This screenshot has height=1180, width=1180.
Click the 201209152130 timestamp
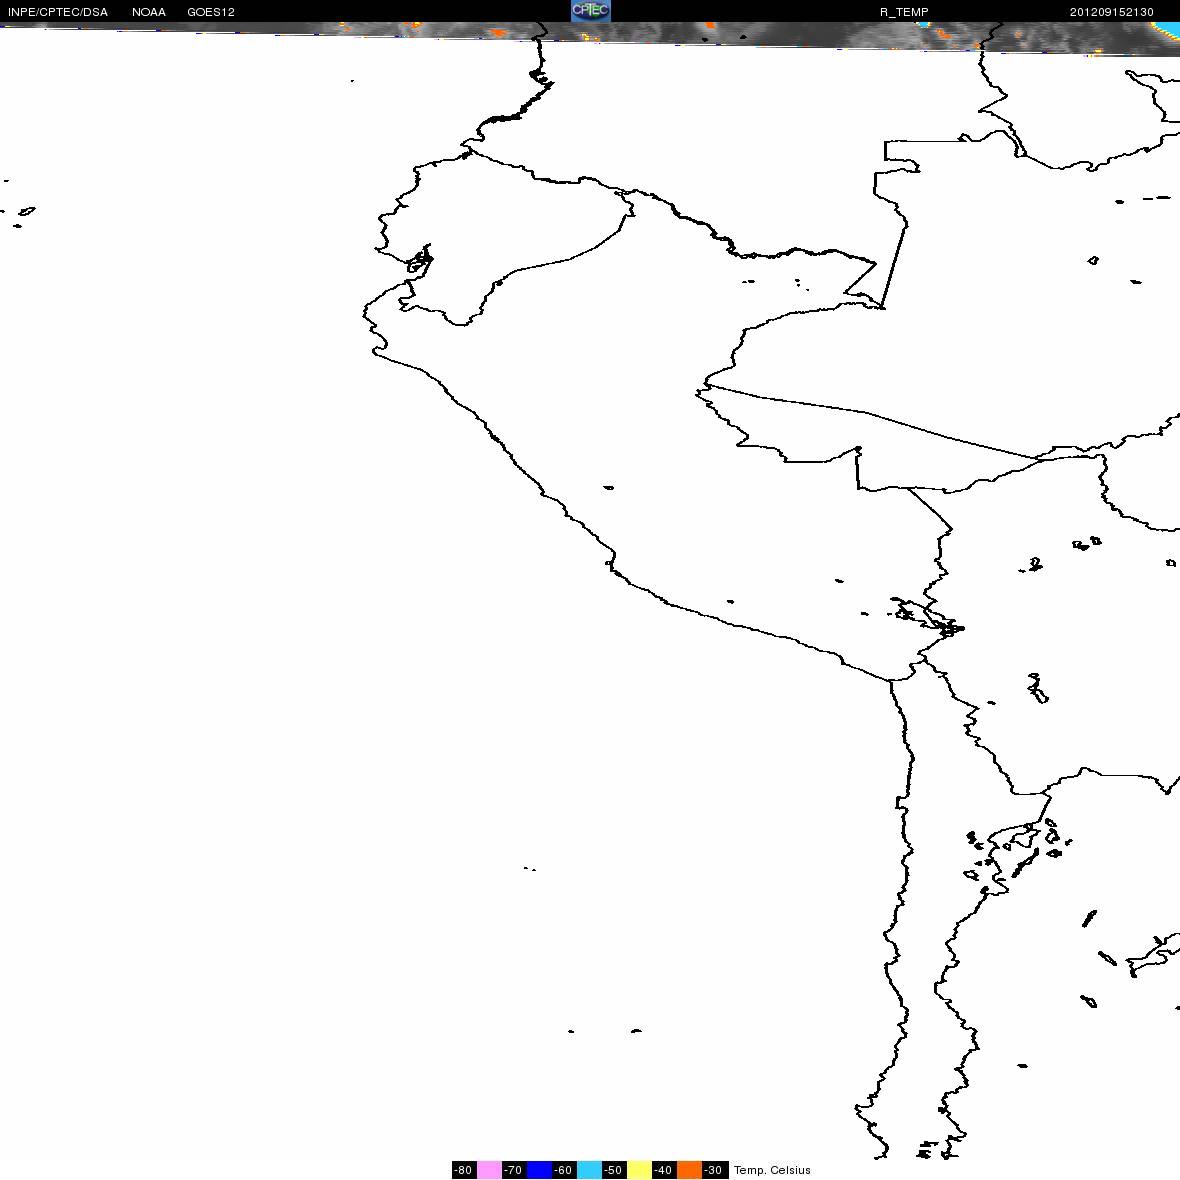(x=1112, y=12)
